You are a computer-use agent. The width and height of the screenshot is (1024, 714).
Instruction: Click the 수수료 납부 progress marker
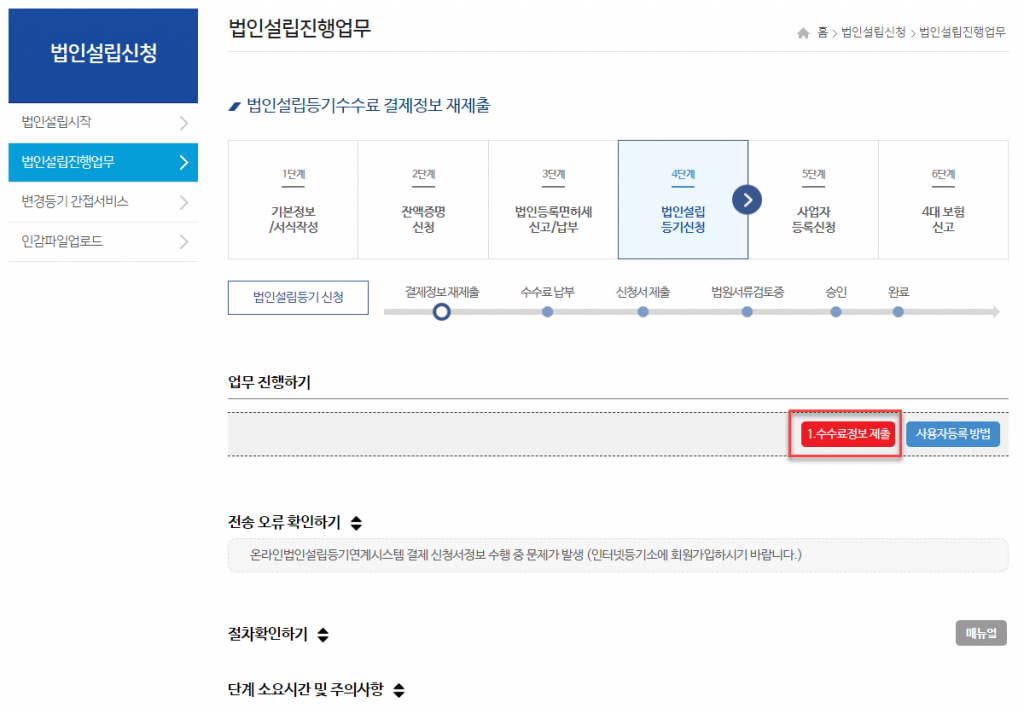(x=547, y=312)
